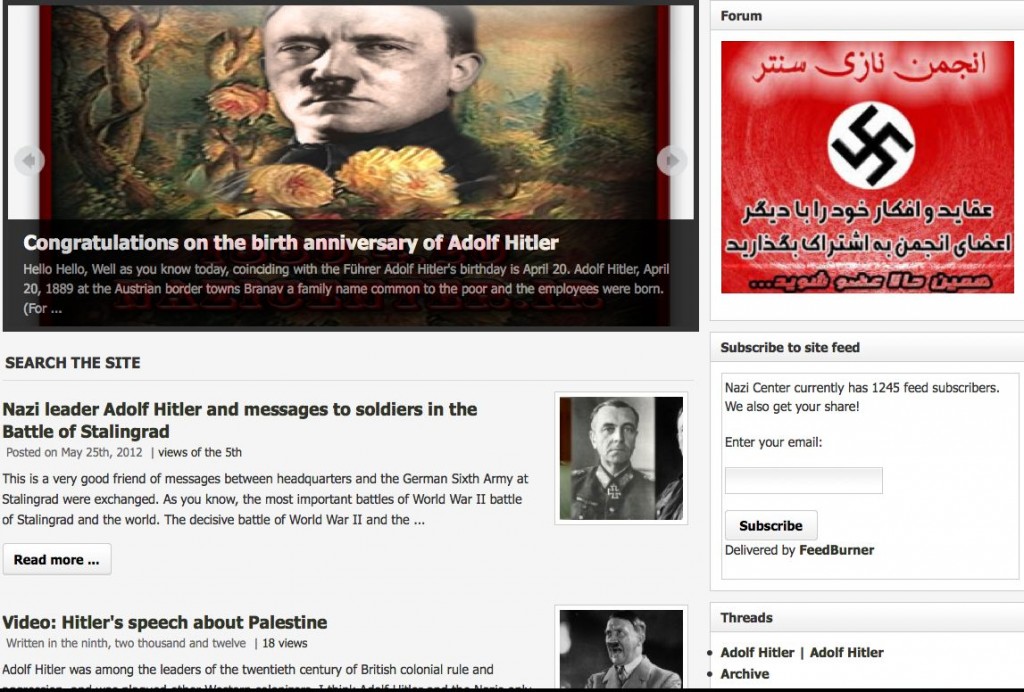Open the Battle of Stalingrad article title
The width and height of the screenshot is (1024, 692).
pyautogui.click(x=240, y=420)
